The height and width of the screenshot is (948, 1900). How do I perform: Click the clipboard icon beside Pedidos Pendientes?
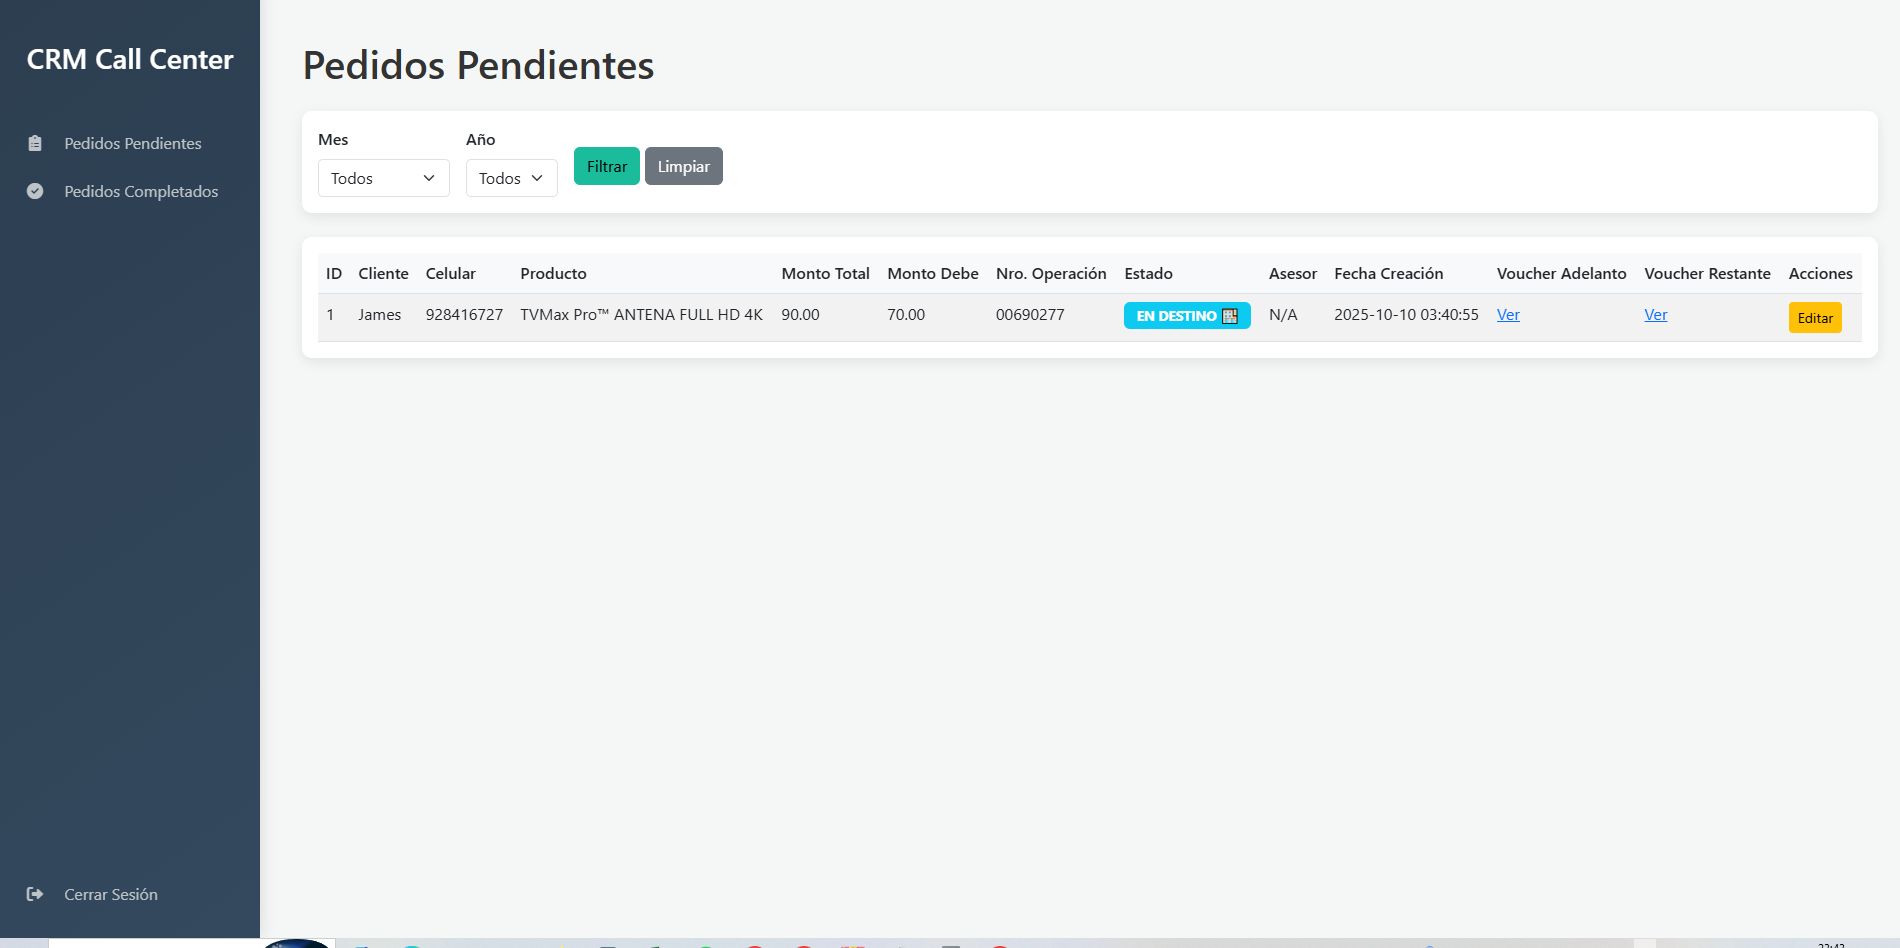pos(35,143)
